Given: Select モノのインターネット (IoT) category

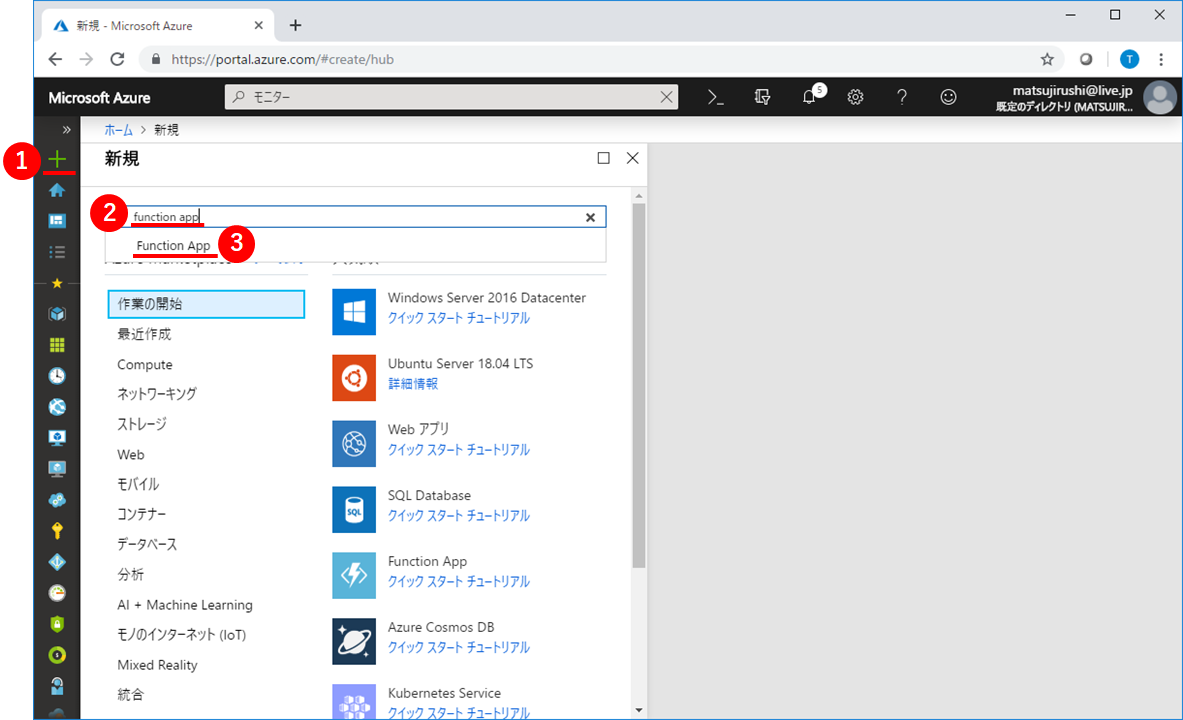Looking at the screenshot, I should [182, 635].
